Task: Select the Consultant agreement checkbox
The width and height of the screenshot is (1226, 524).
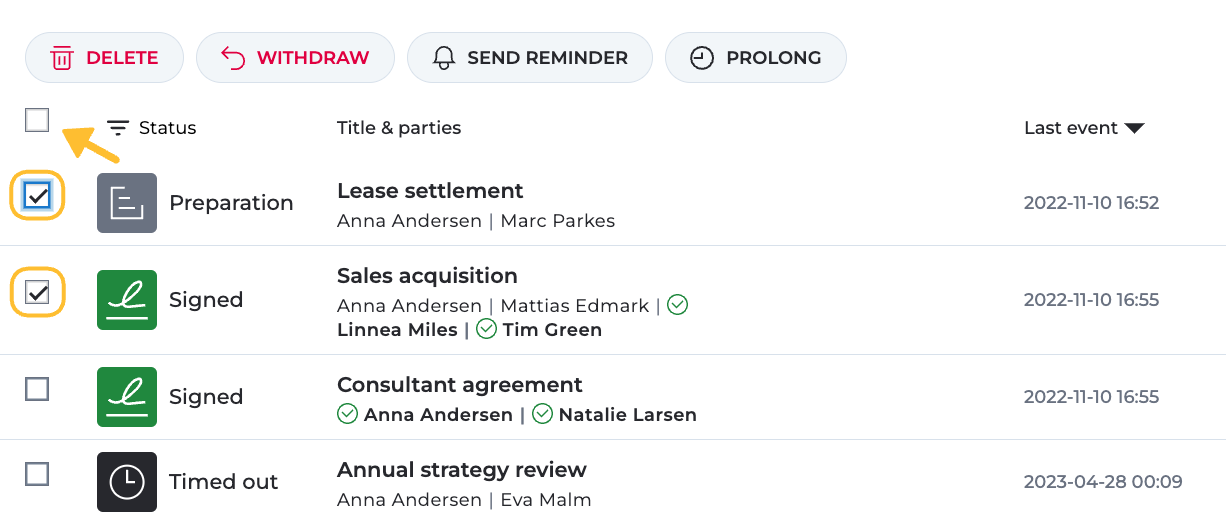Action: 37,389
